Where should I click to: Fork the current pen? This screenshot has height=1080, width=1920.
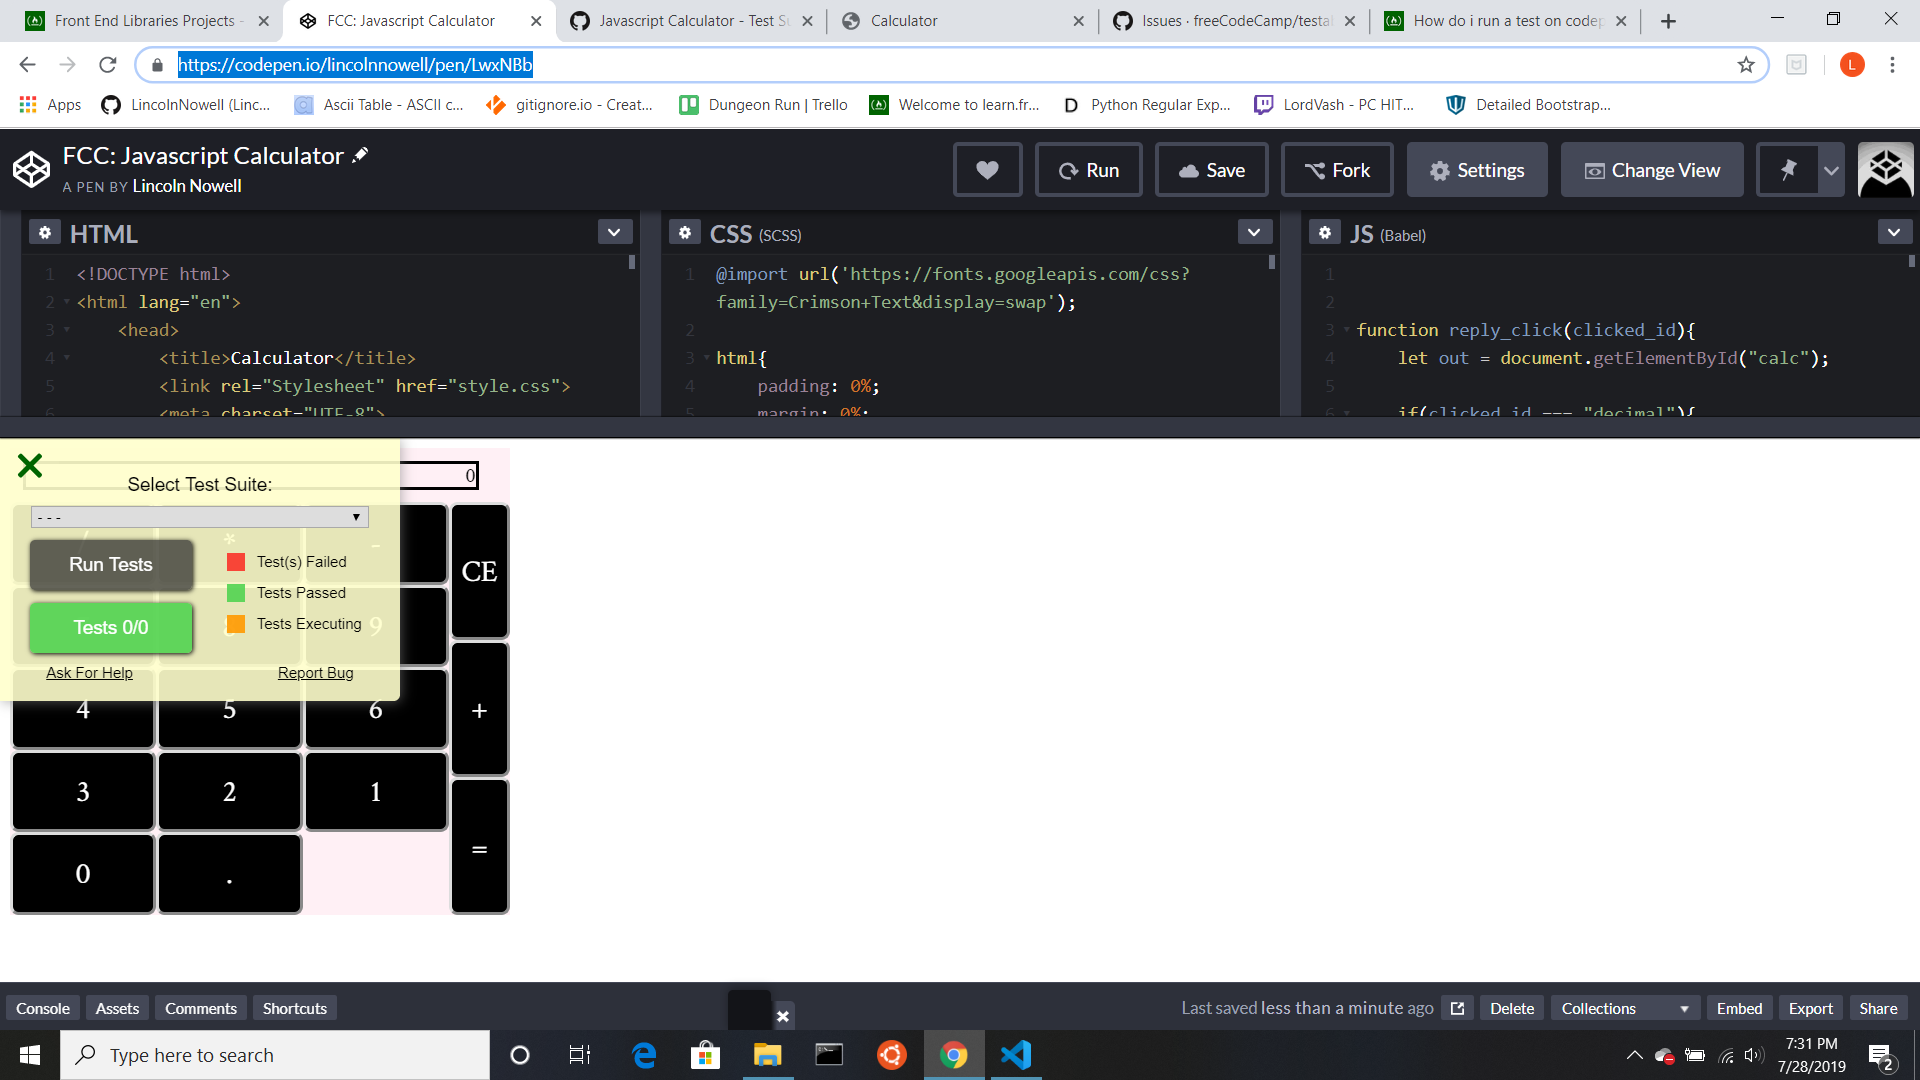tap(1337, 169)
